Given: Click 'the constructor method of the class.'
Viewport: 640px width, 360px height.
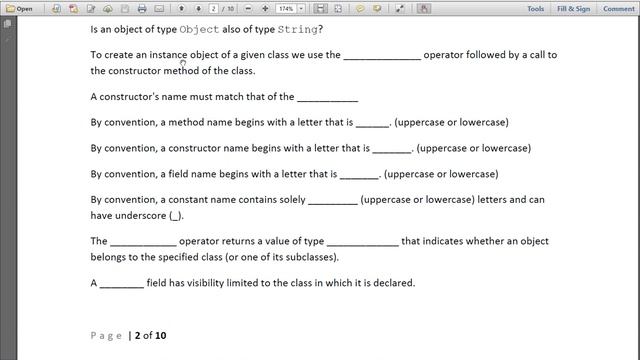Looking at the screenshot, I should [173, 71].
